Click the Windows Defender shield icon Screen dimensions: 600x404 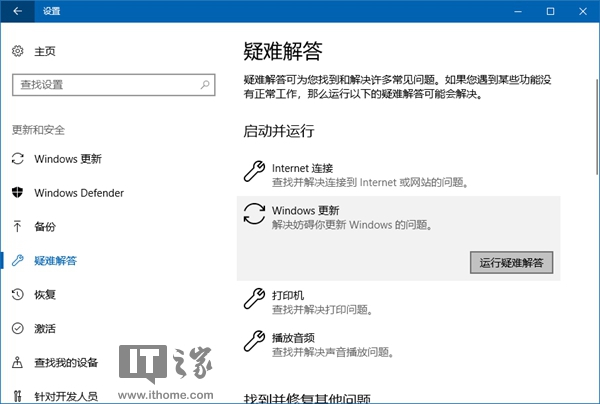coord(18,192)
